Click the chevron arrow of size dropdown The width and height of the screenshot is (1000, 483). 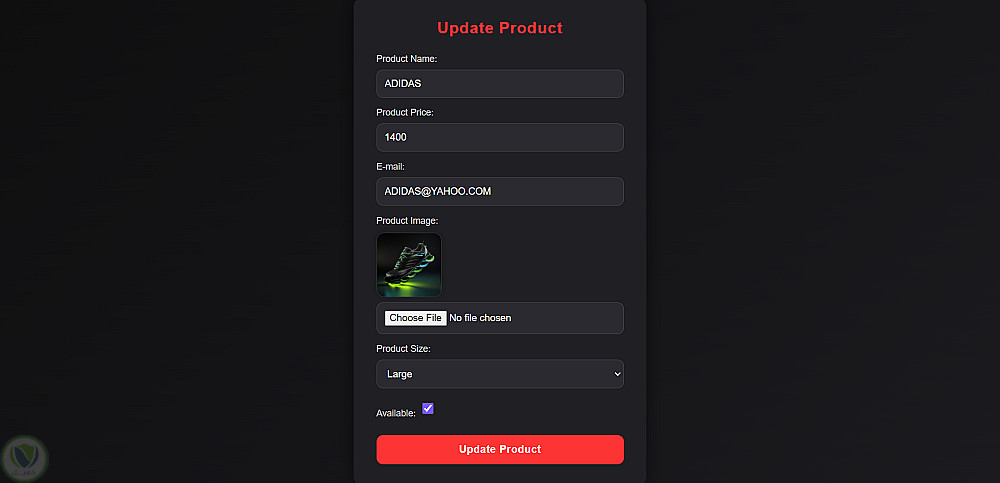616,374
